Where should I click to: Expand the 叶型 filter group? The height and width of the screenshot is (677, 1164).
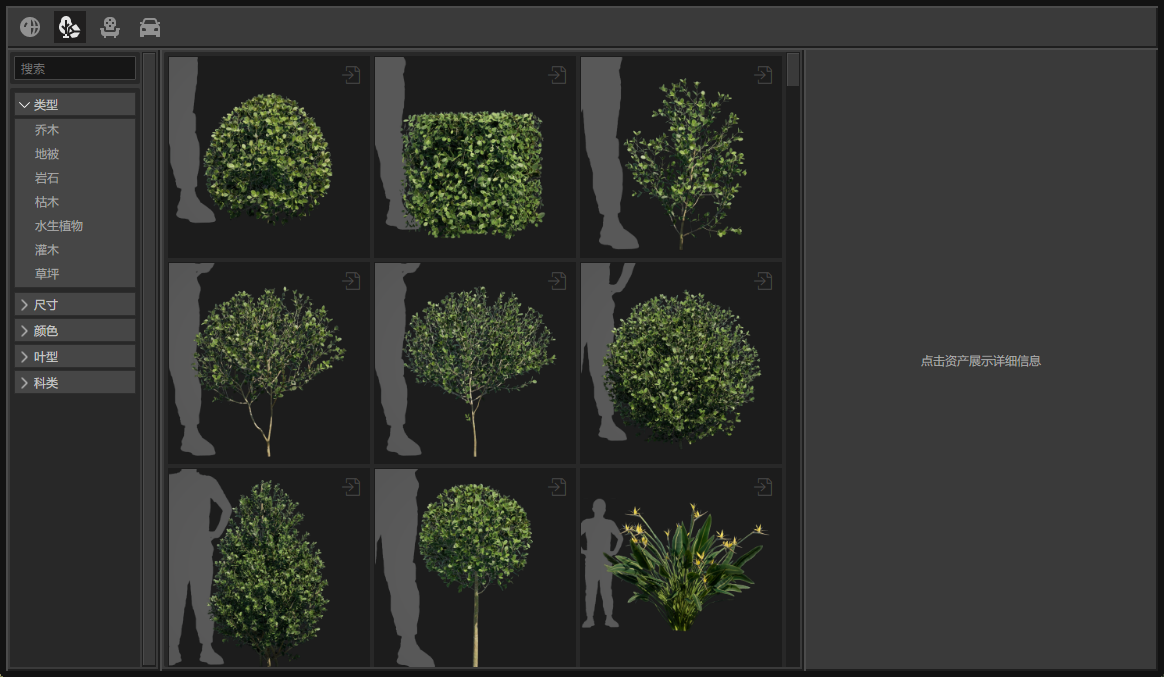(x=74, y=356)
